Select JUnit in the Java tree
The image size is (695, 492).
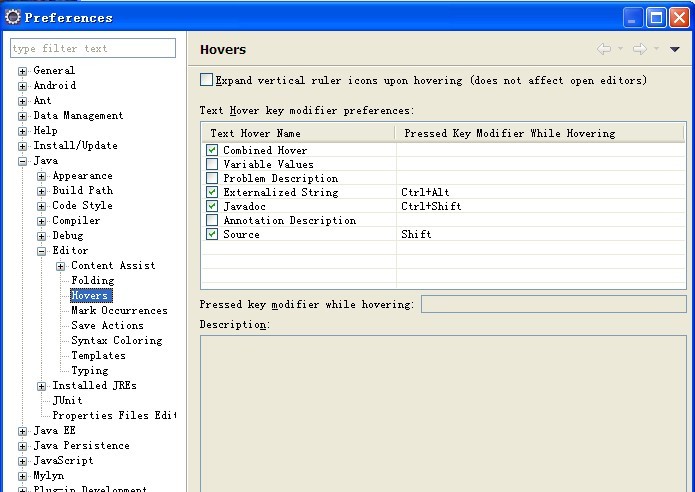click(x=67, y=400)
